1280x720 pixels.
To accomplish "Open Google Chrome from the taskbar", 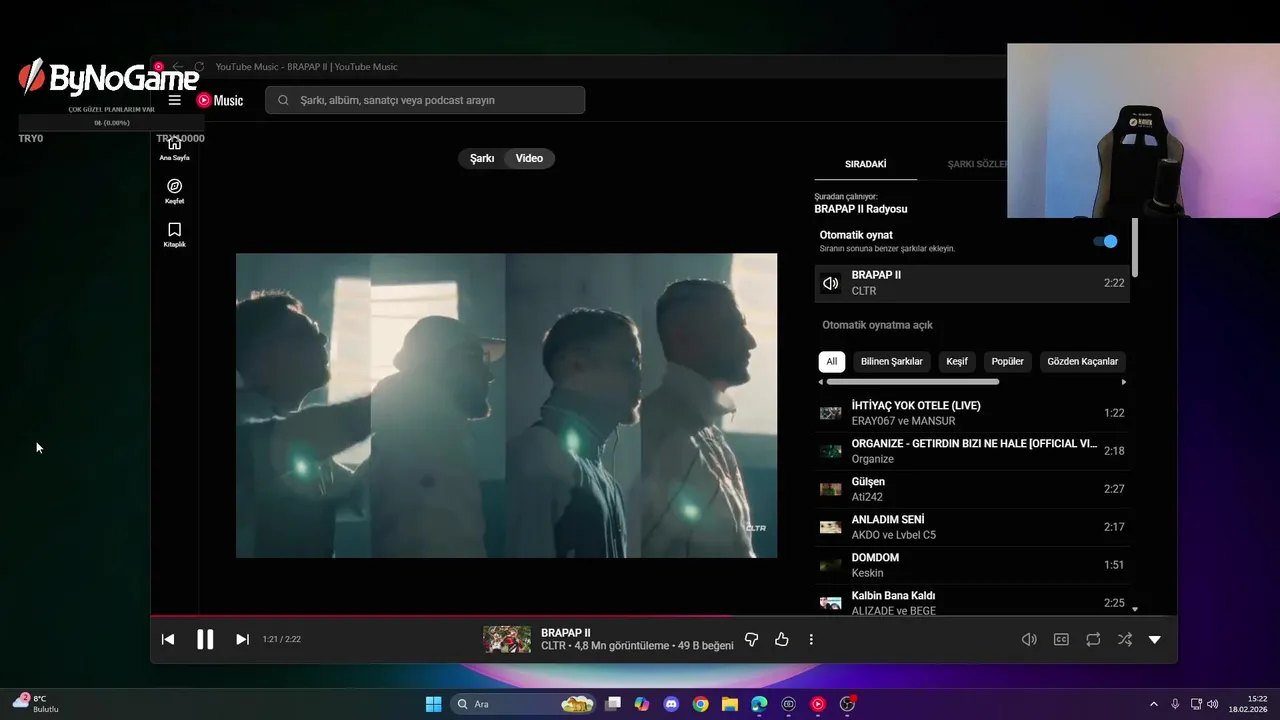I will pos(700,704).
